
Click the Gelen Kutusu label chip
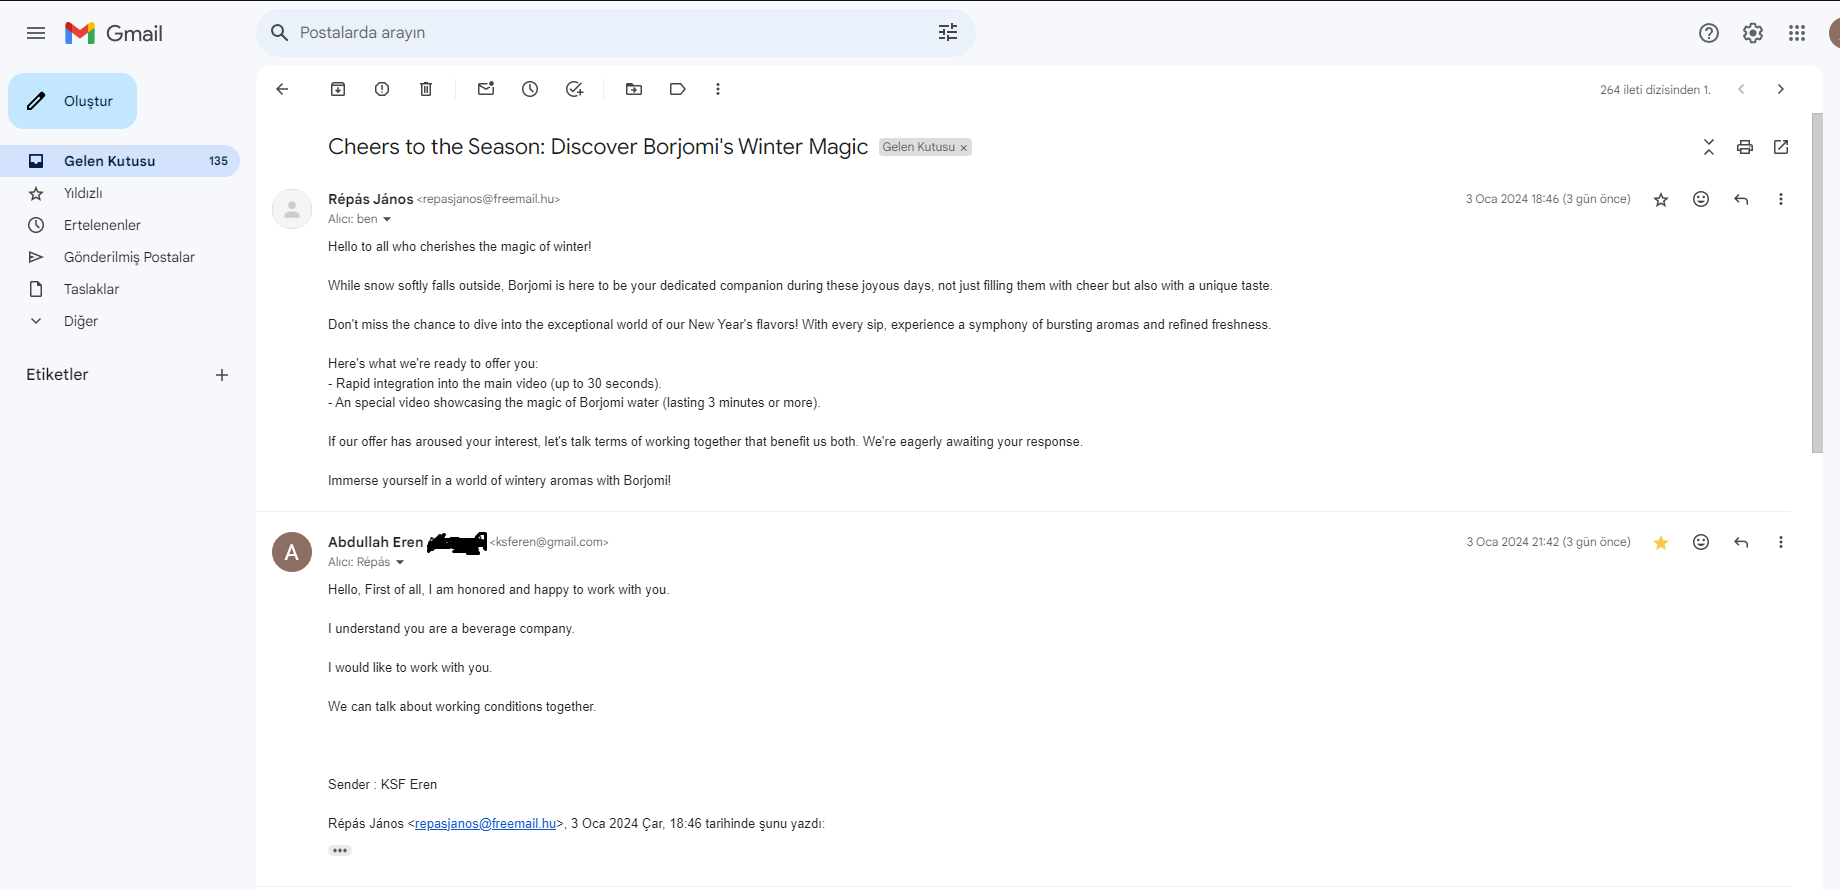[918, 147]
